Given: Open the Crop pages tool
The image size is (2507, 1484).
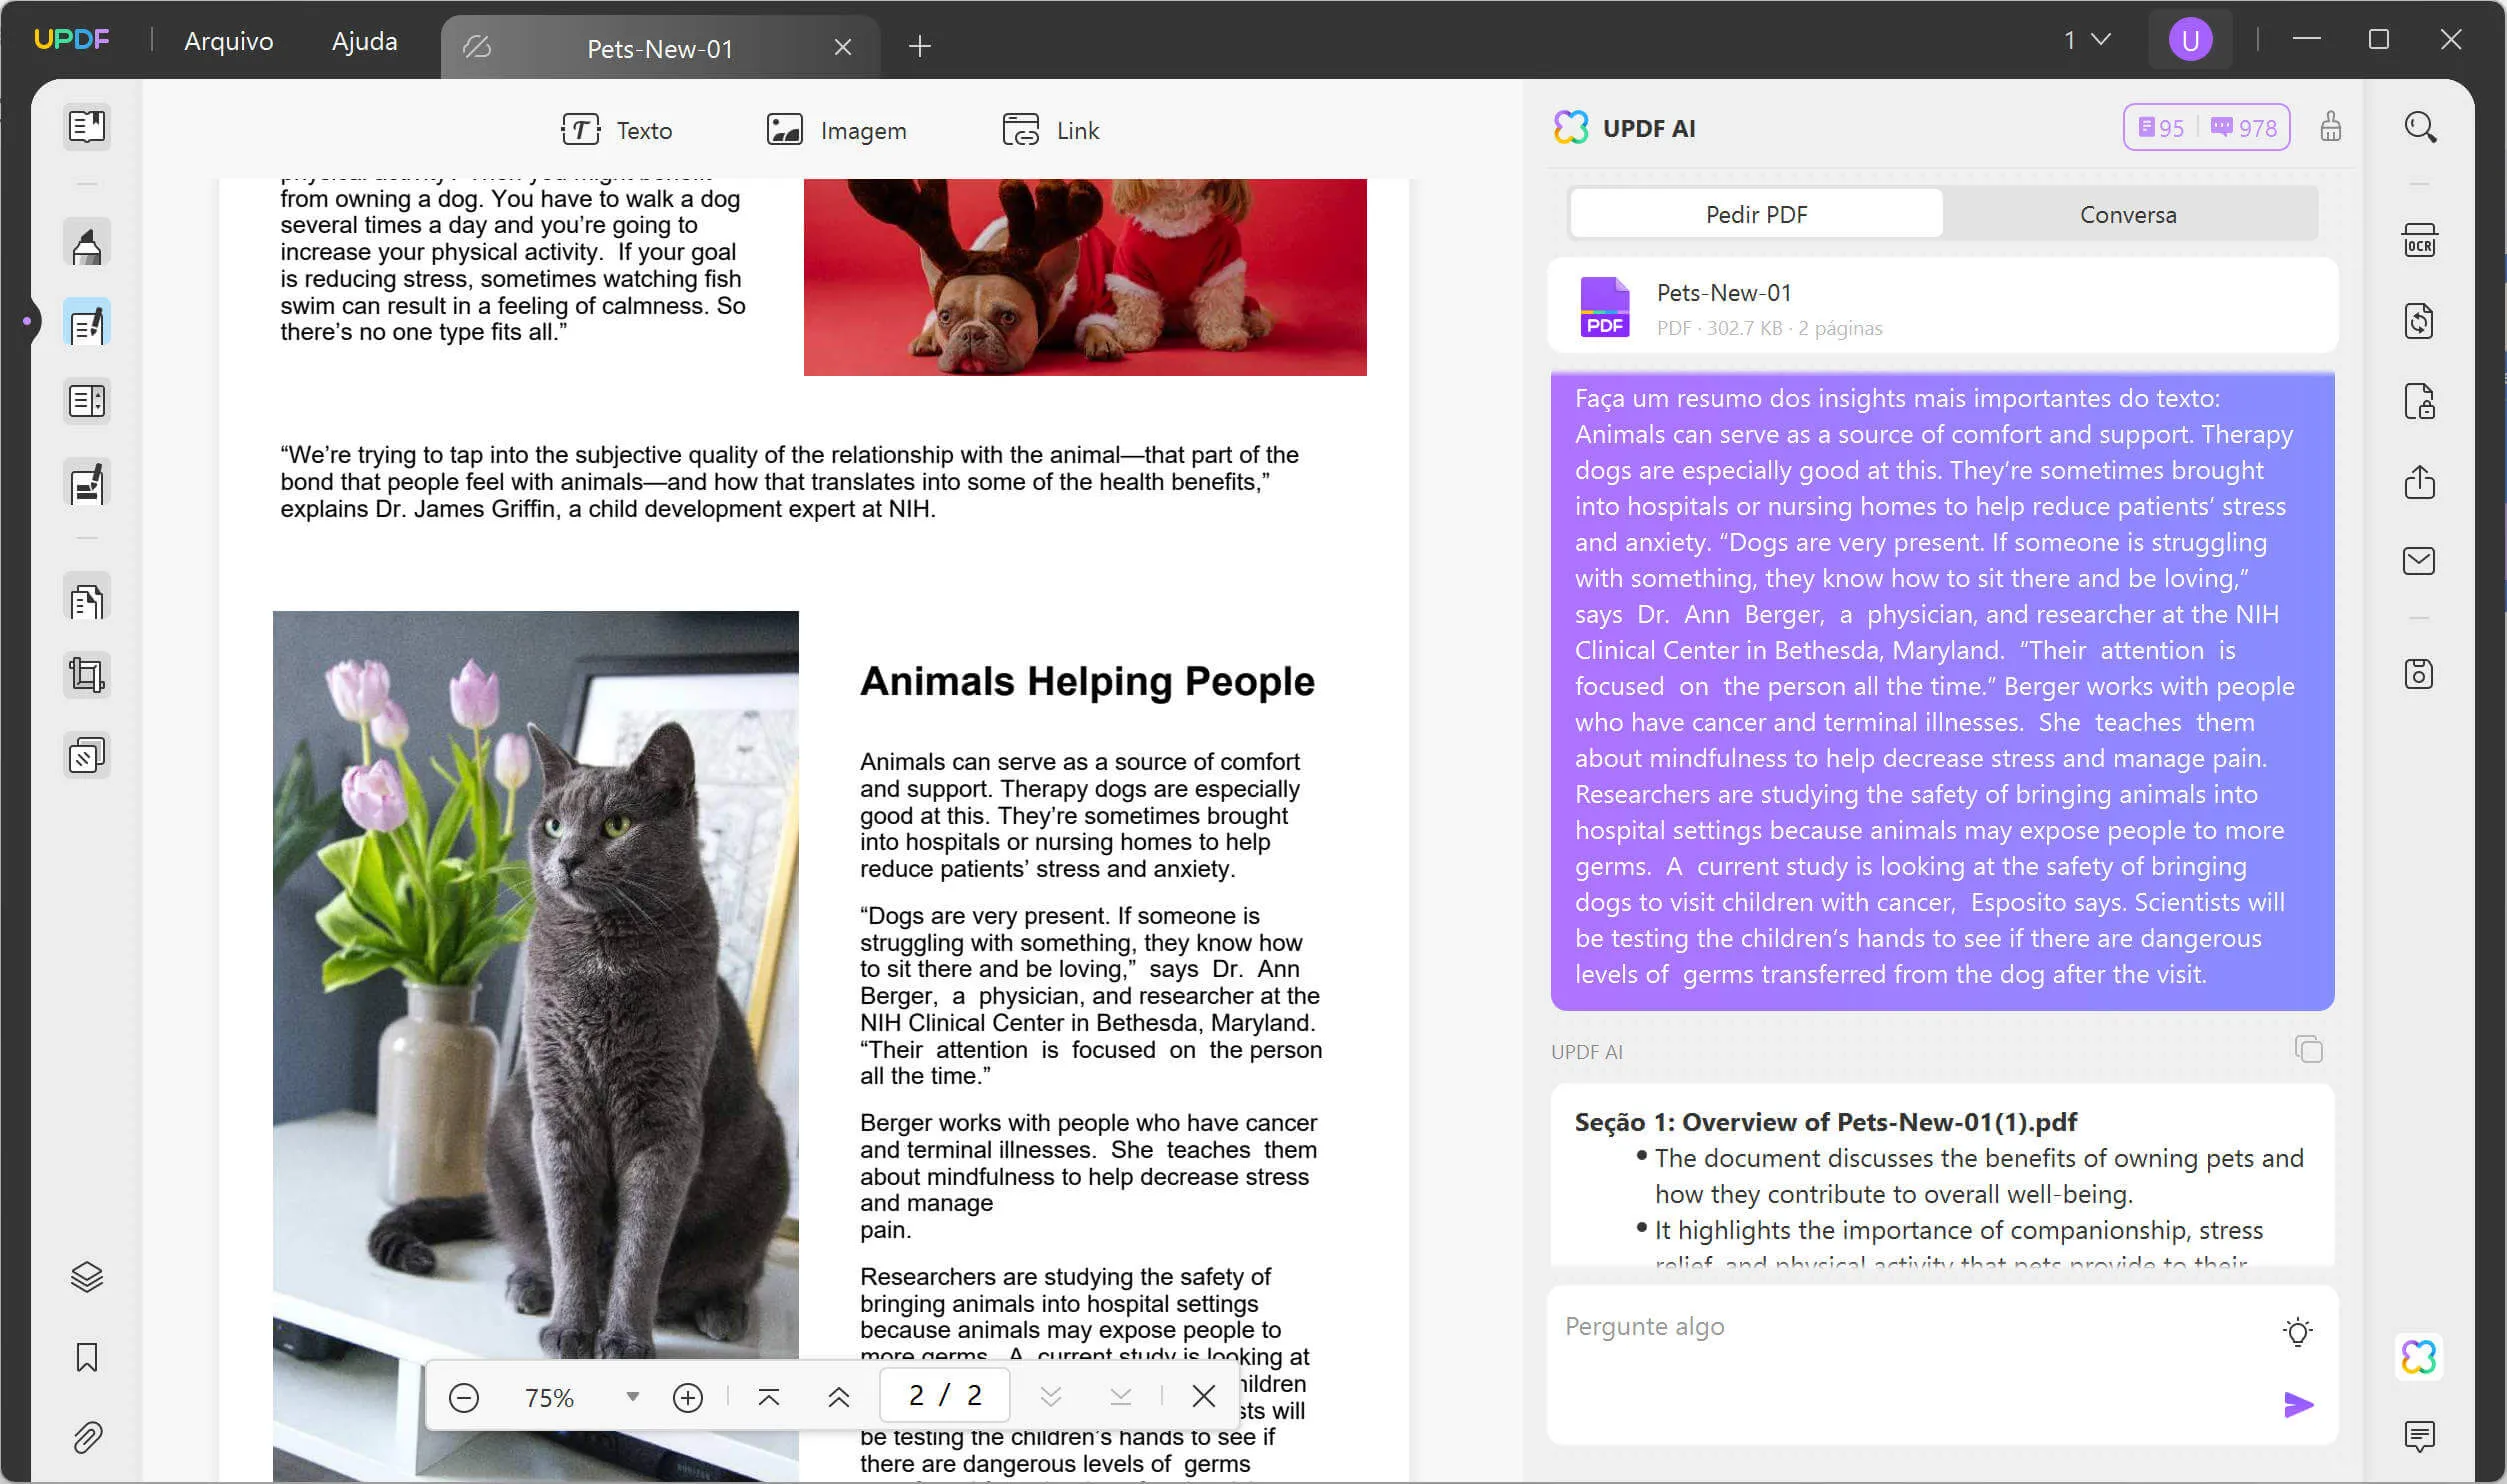Looking at the screenshot, I should point(87,675).
